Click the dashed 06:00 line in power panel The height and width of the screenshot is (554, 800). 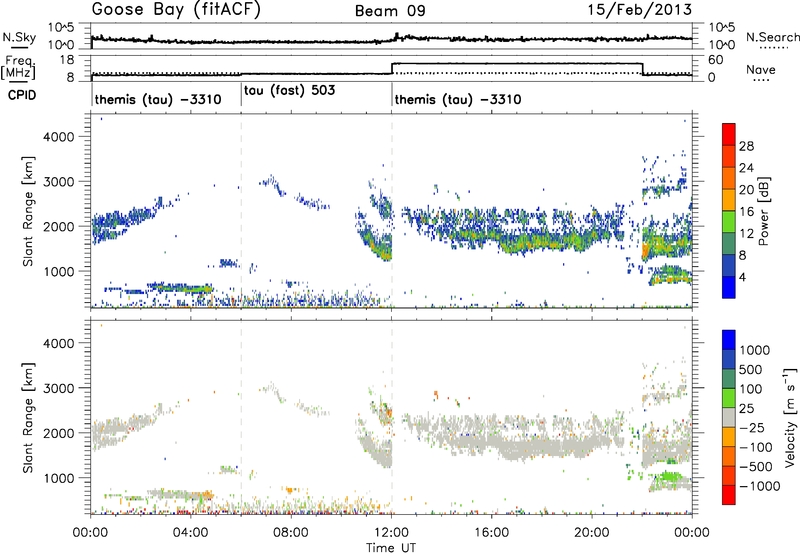click(x=241, y=211)
